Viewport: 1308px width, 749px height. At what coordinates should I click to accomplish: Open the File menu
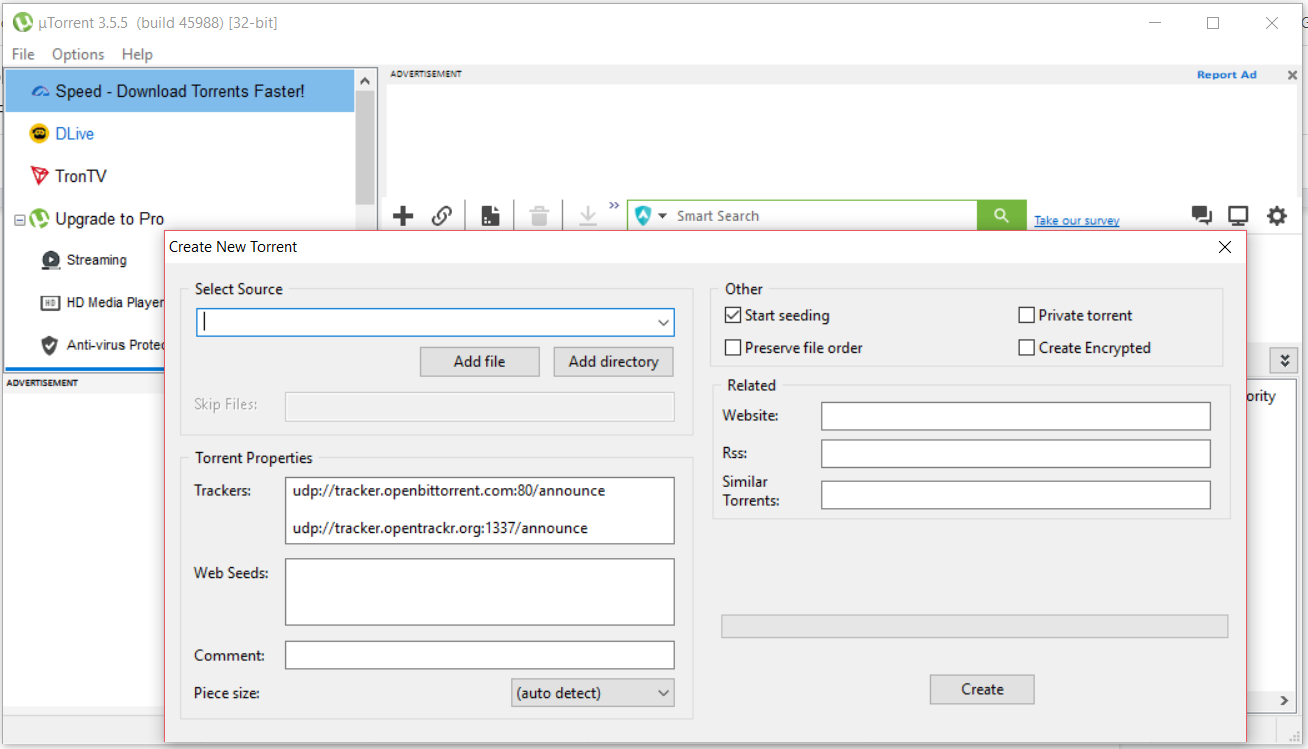point(23,54)
